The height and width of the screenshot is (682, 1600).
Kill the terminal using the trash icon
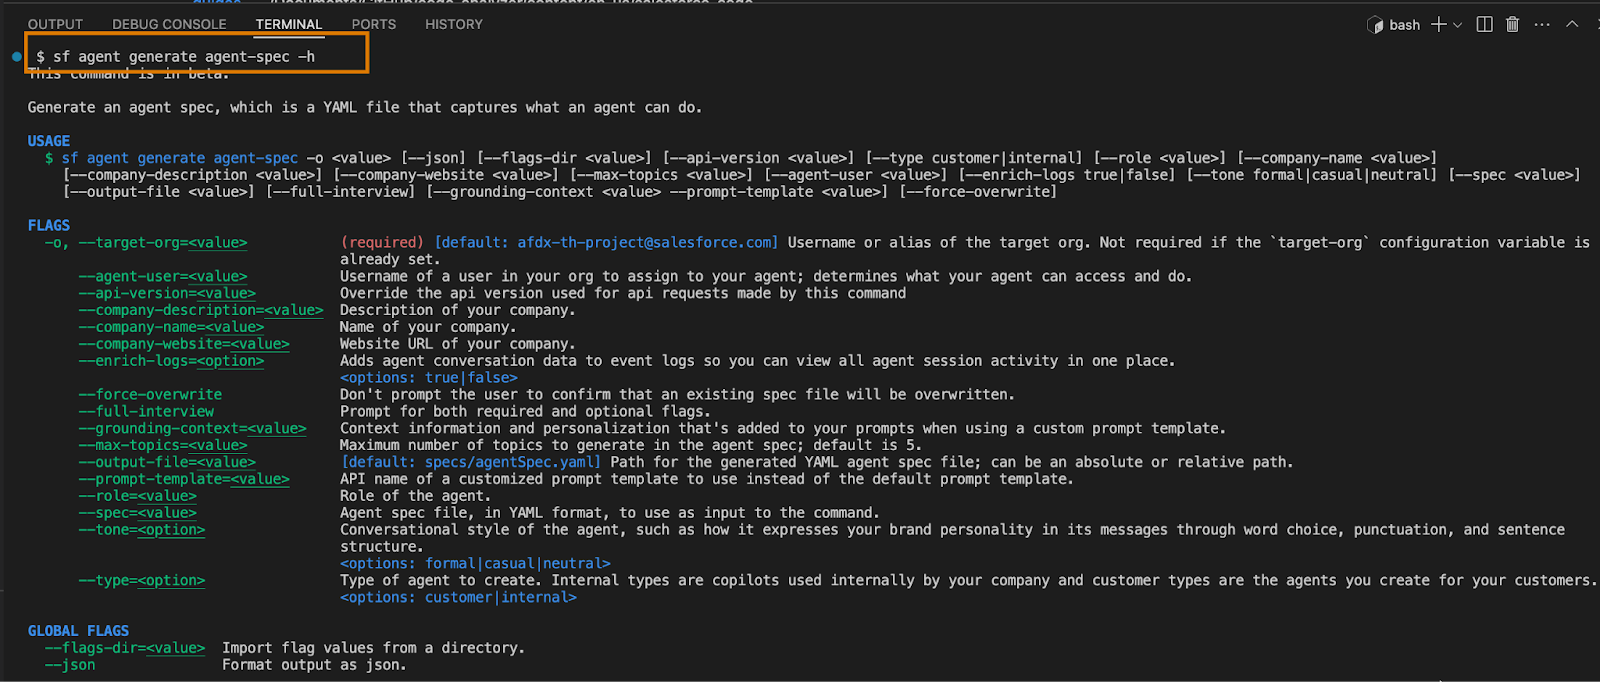[x=1513, y=25]
